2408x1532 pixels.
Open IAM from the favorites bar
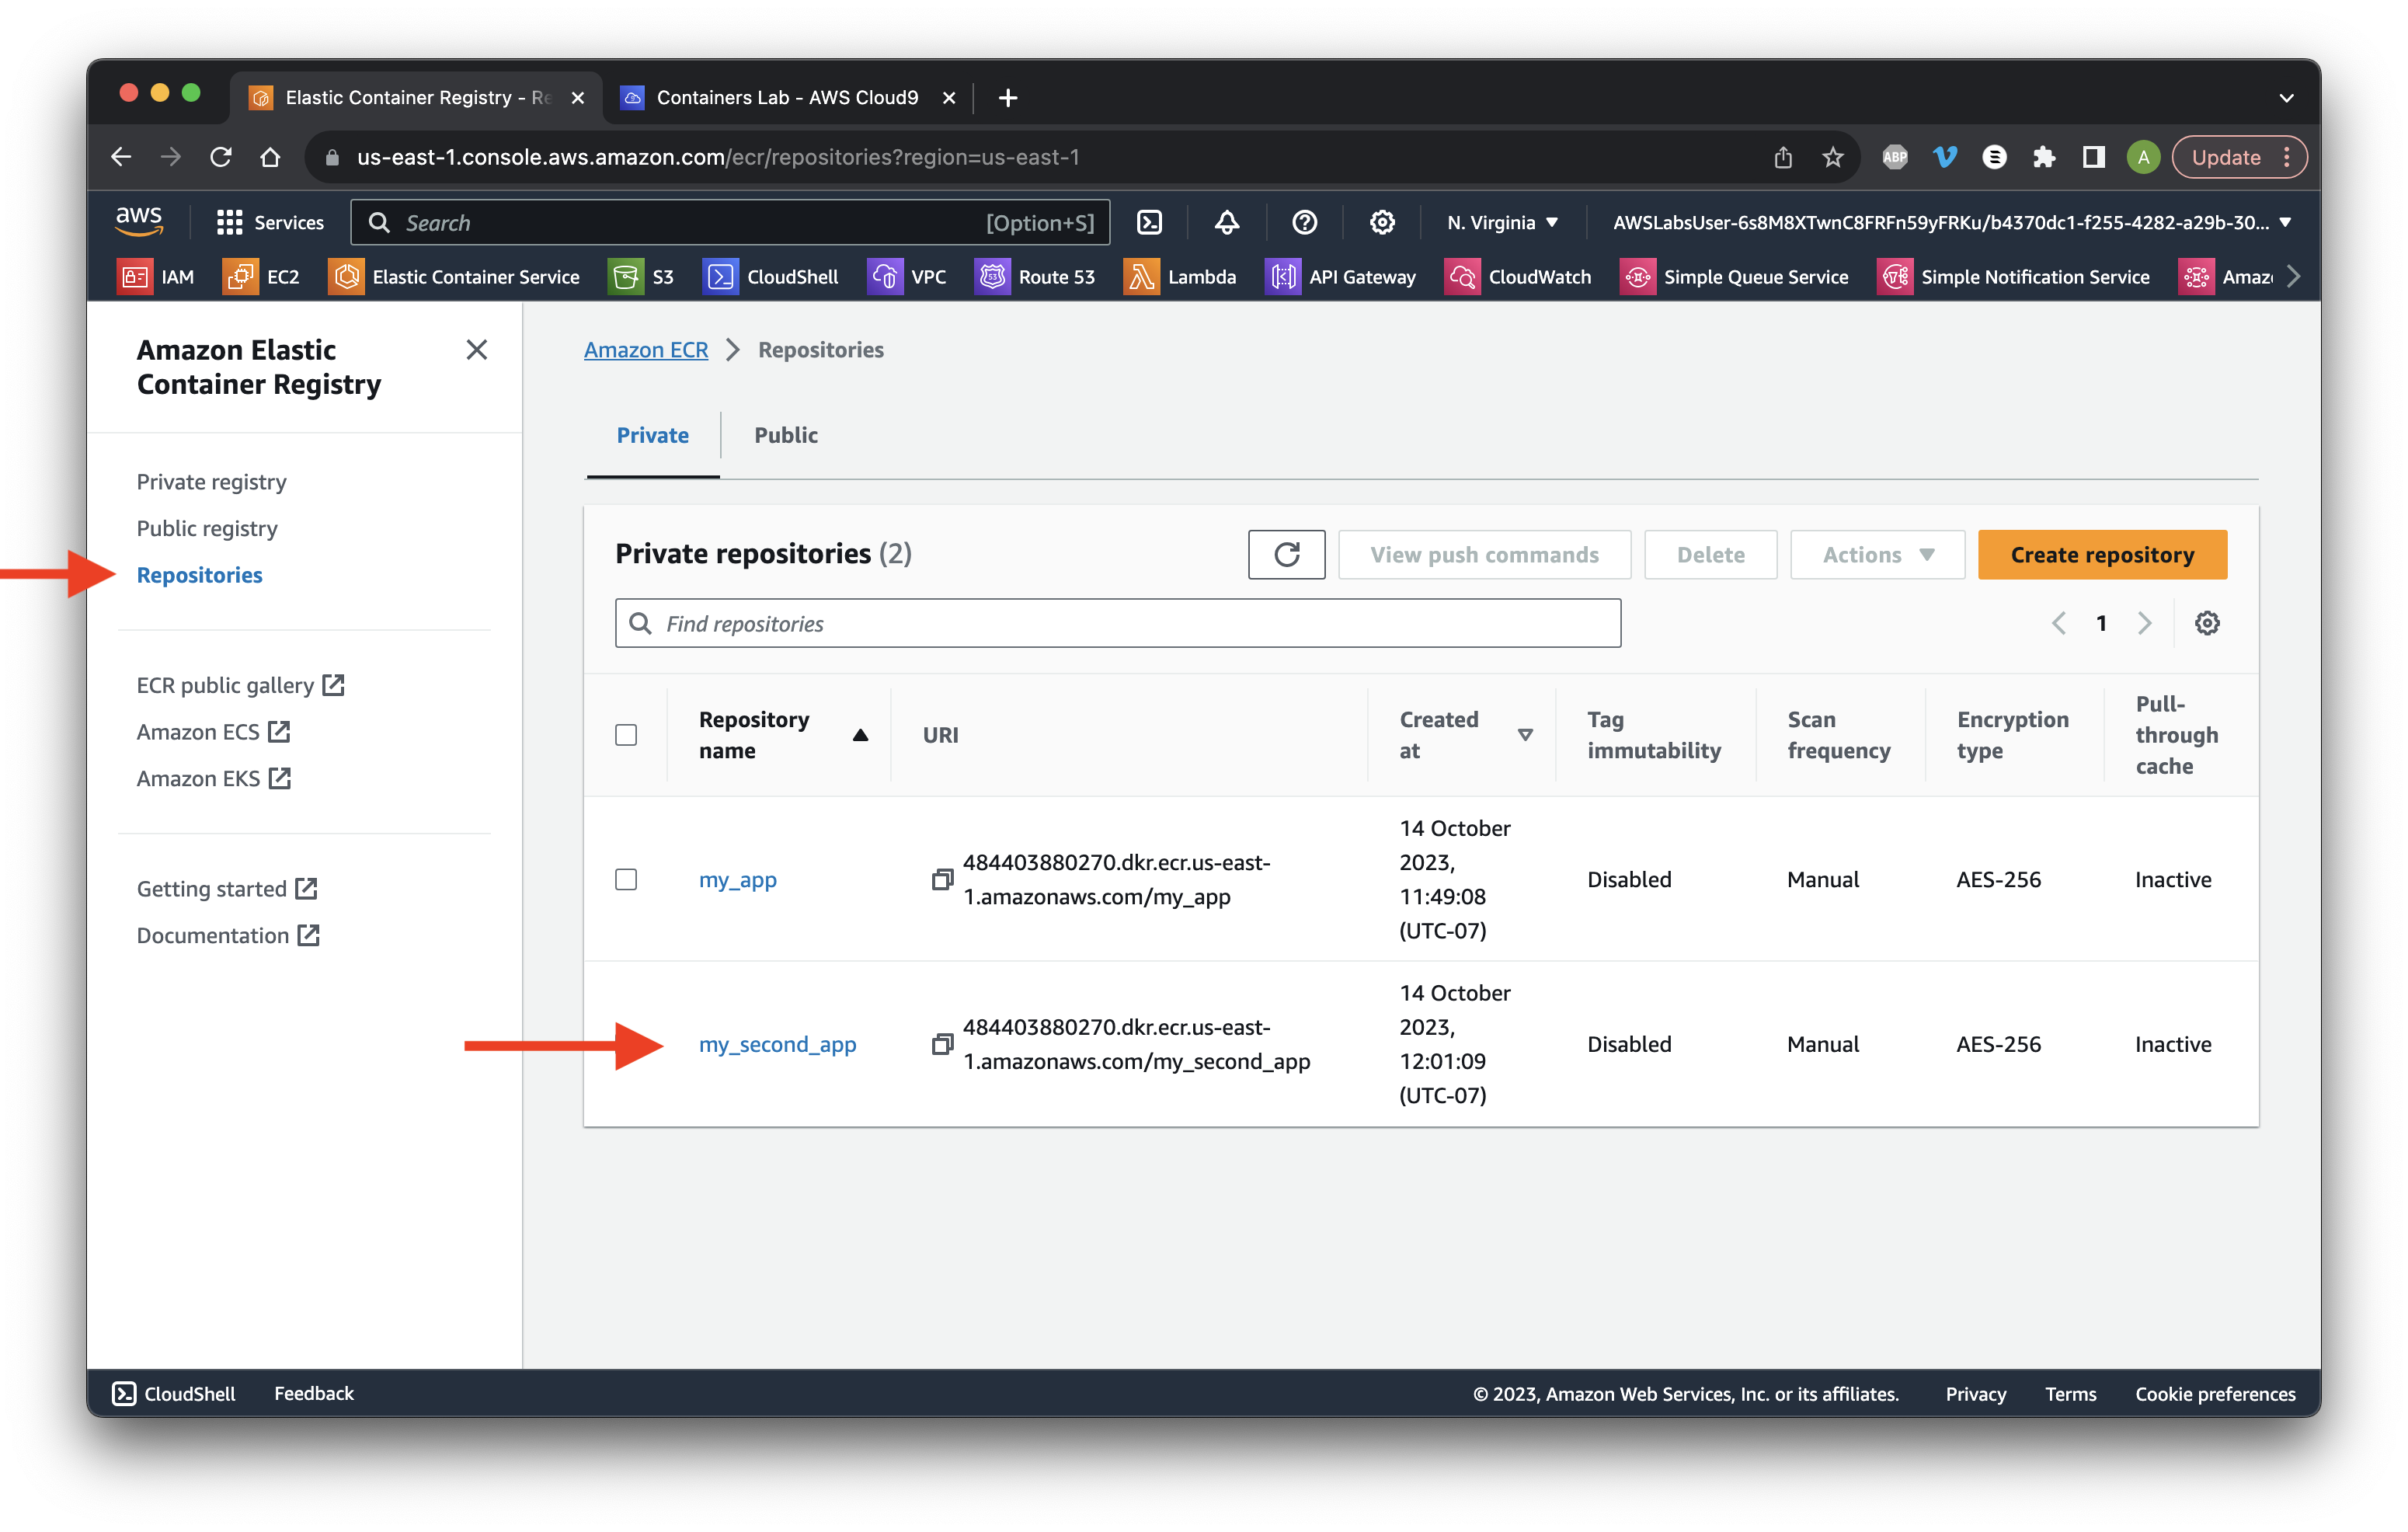pyautogui.click(x=157, y=277)
